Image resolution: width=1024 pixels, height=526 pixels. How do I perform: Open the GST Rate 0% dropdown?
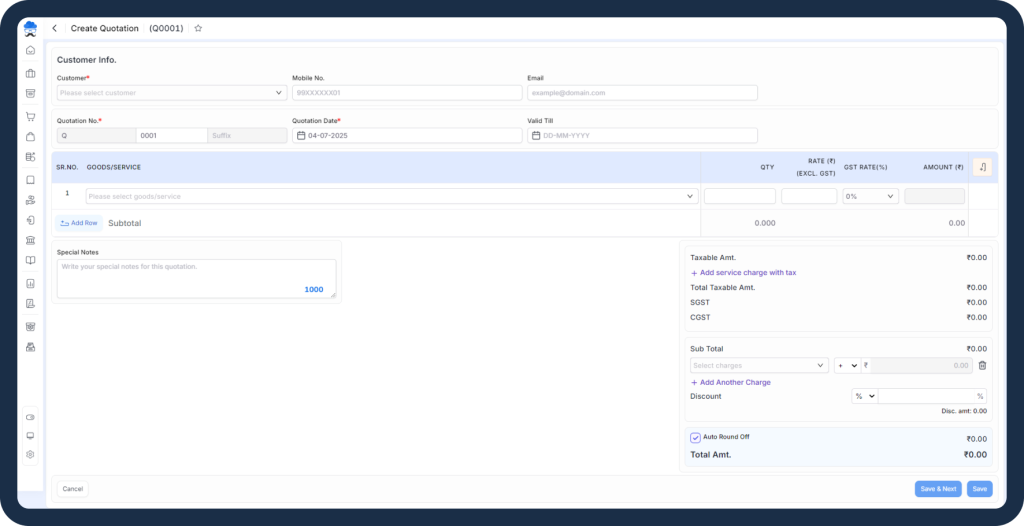pyautogui.click(x=871, y=196)
